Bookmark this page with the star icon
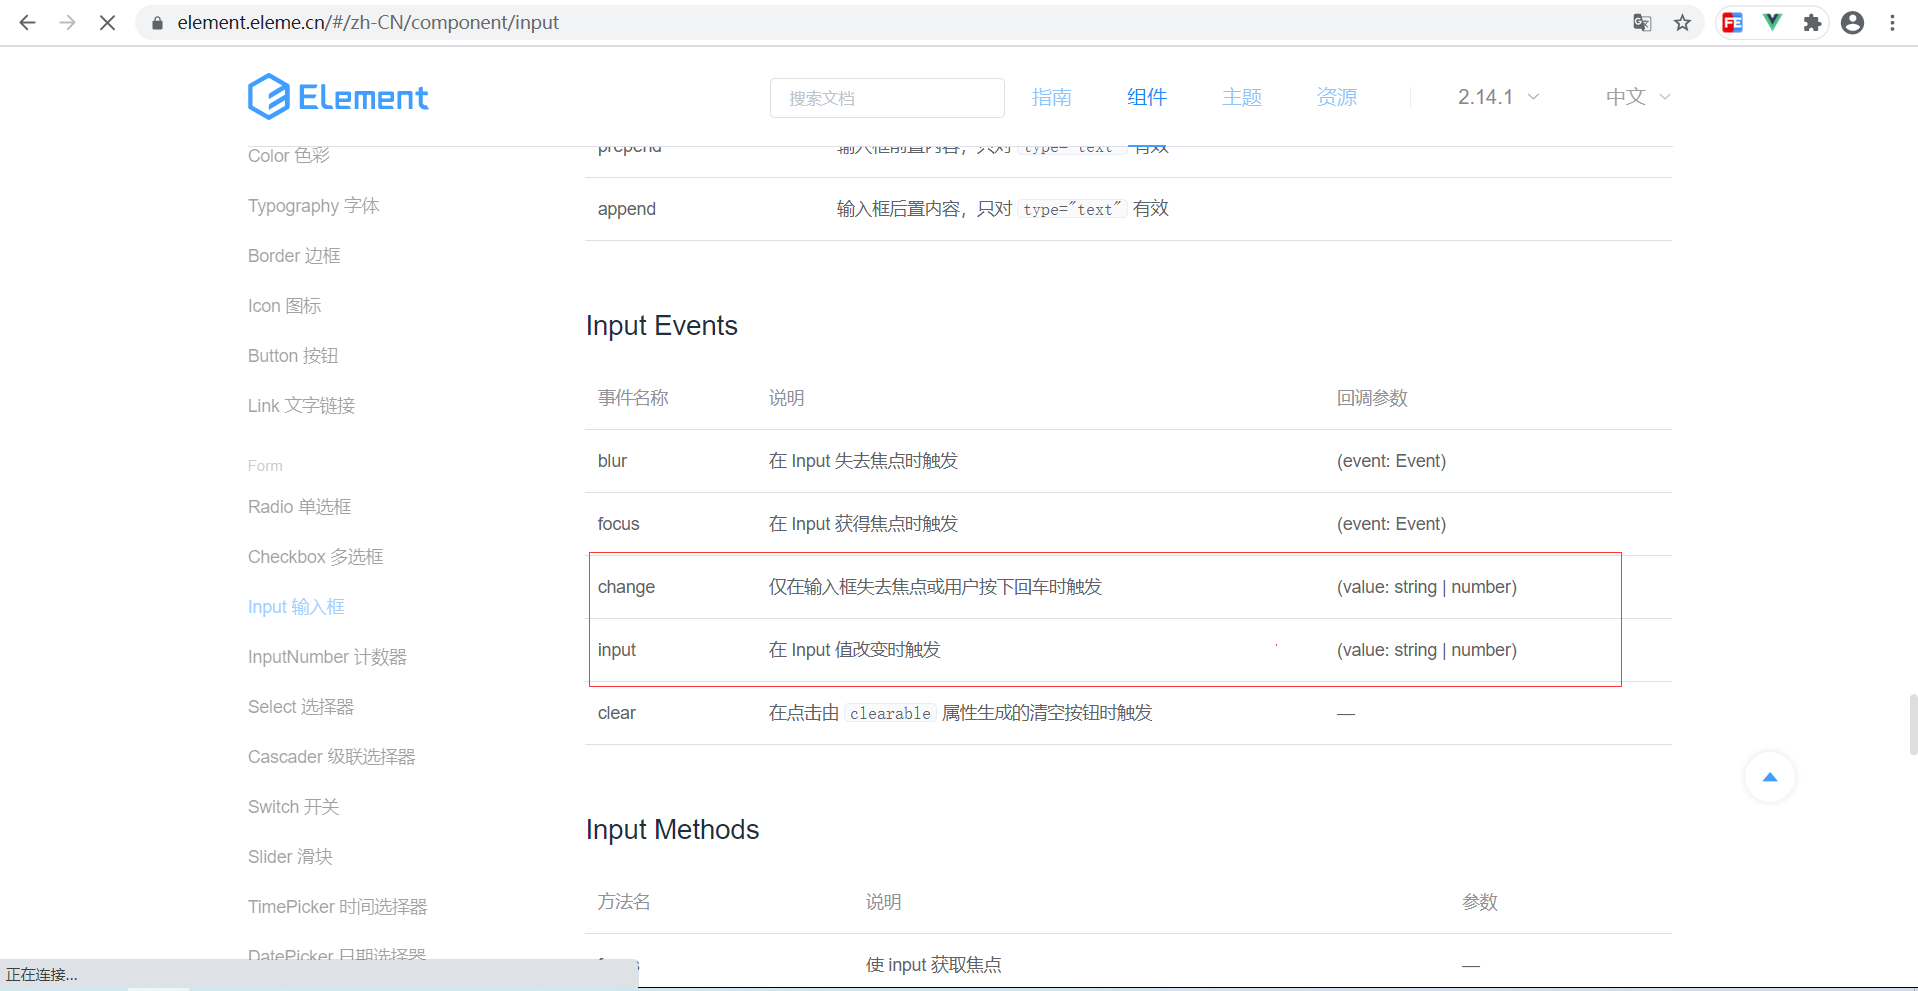Viewport: 1918px width, 991px height. (1682, 22)
